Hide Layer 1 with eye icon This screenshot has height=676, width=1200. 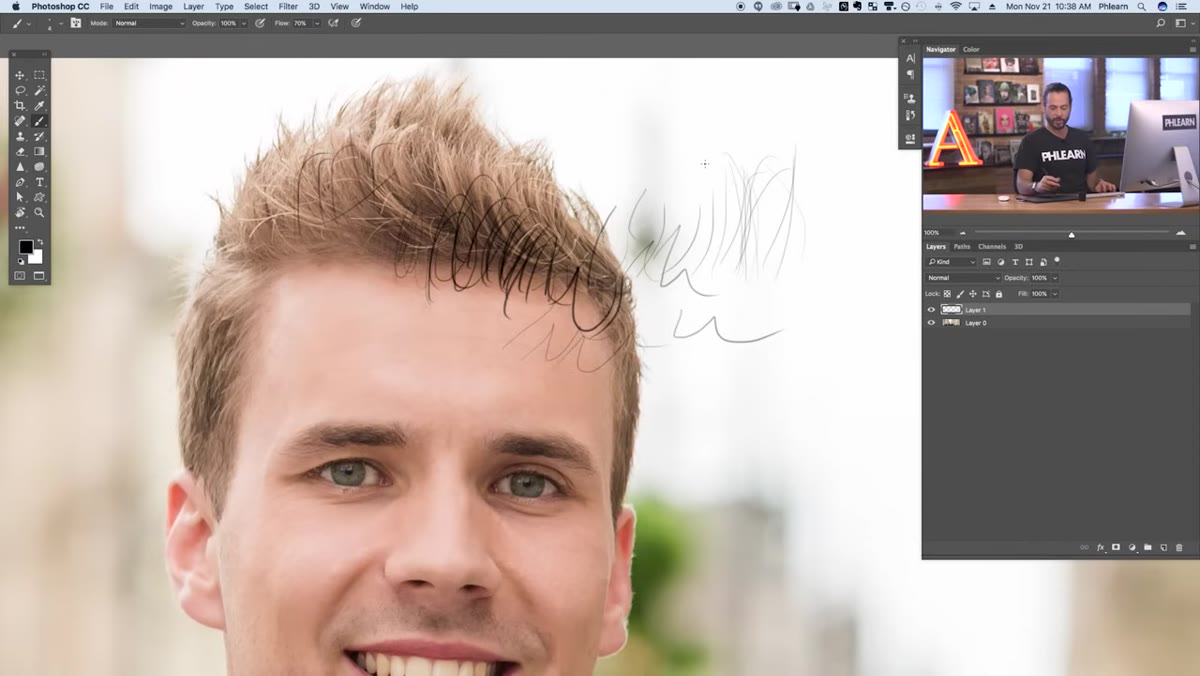coord(931,310)
